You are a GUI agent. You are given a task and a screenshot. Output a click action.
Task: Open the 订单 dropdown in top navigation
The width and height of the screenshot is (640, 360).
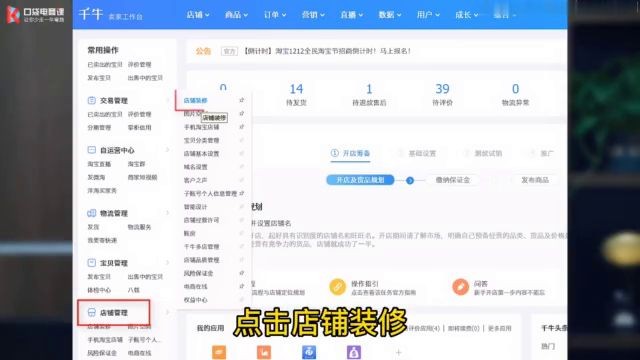click(275, 15)
